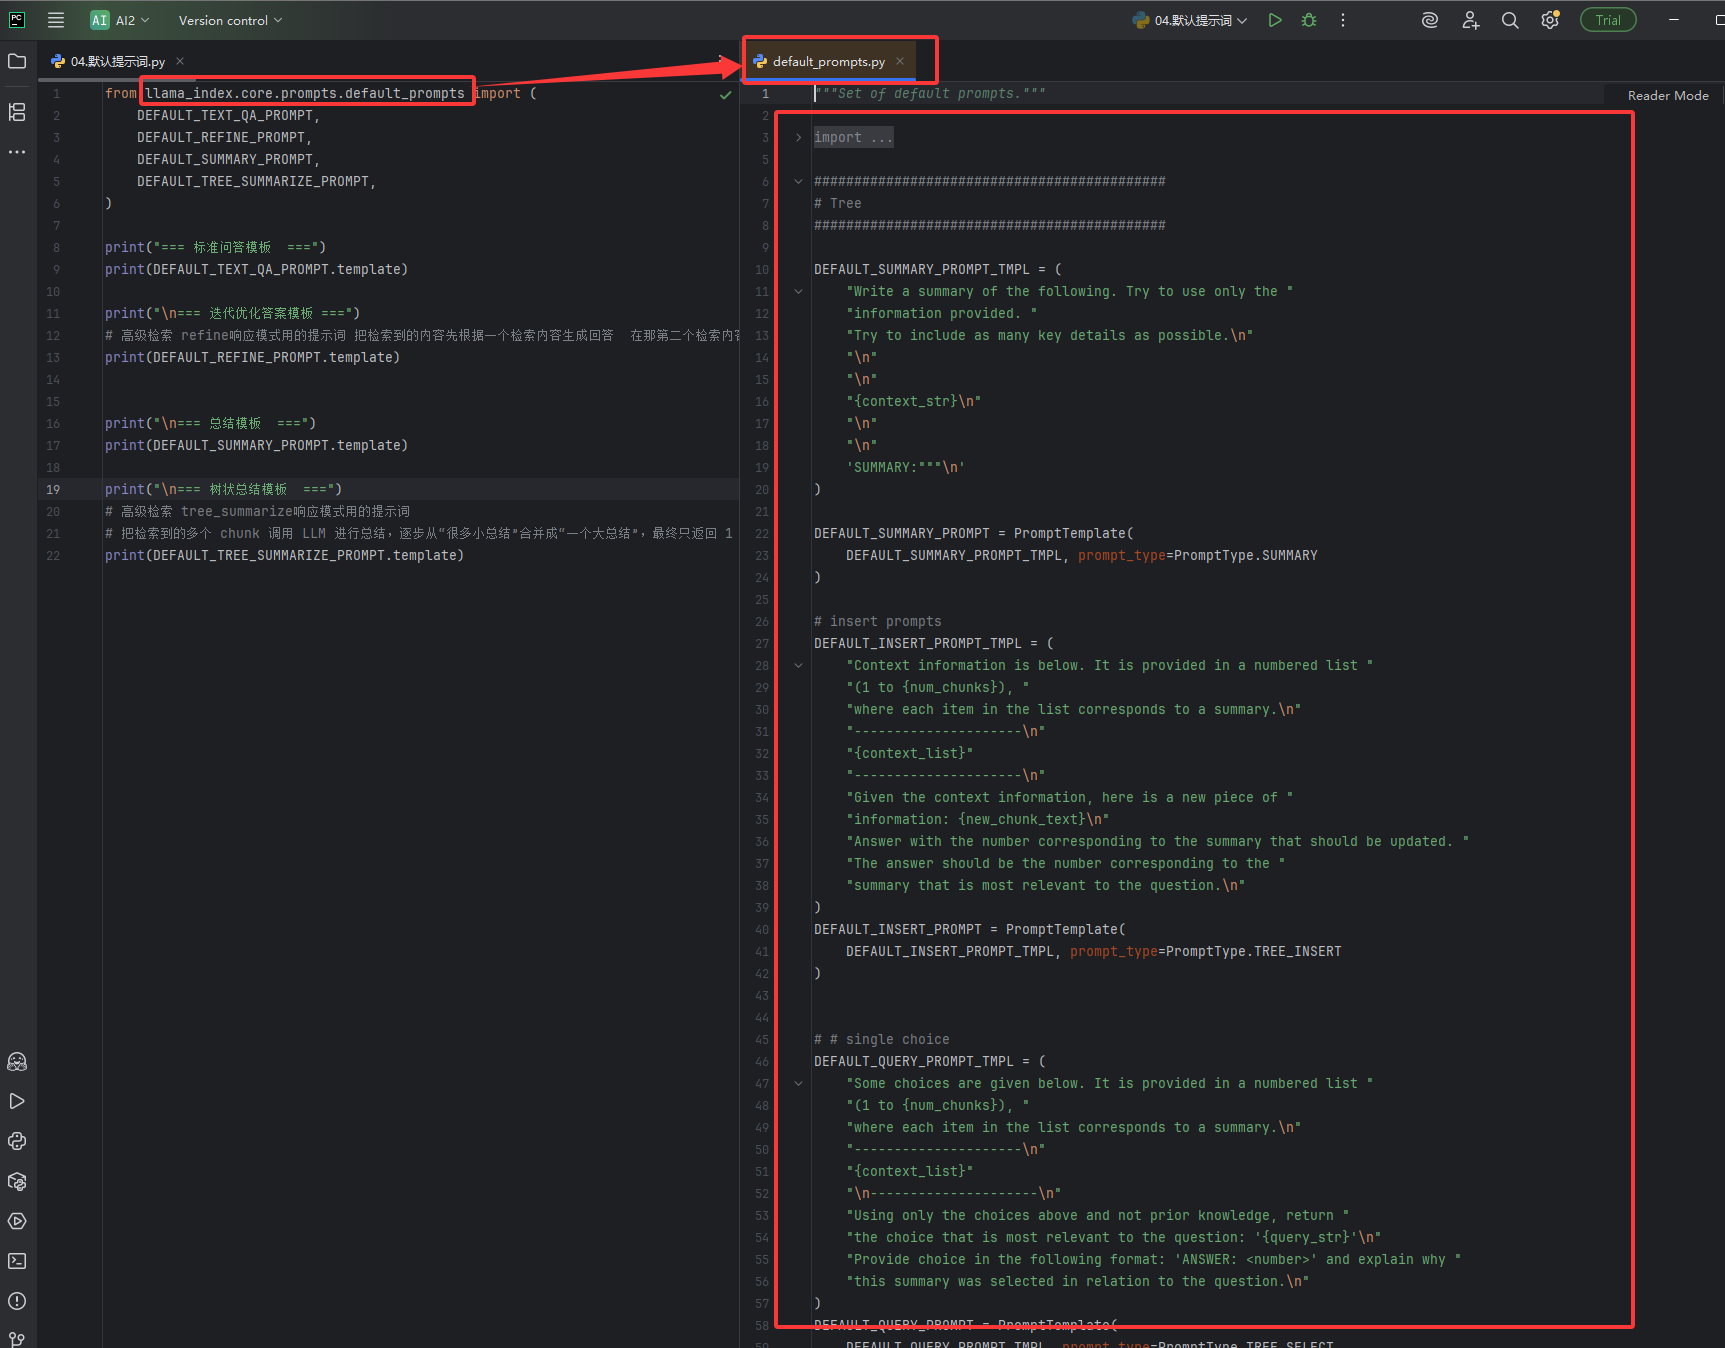Expand the folded import block
1725x1348 pixels.
(x=798, y=138)
